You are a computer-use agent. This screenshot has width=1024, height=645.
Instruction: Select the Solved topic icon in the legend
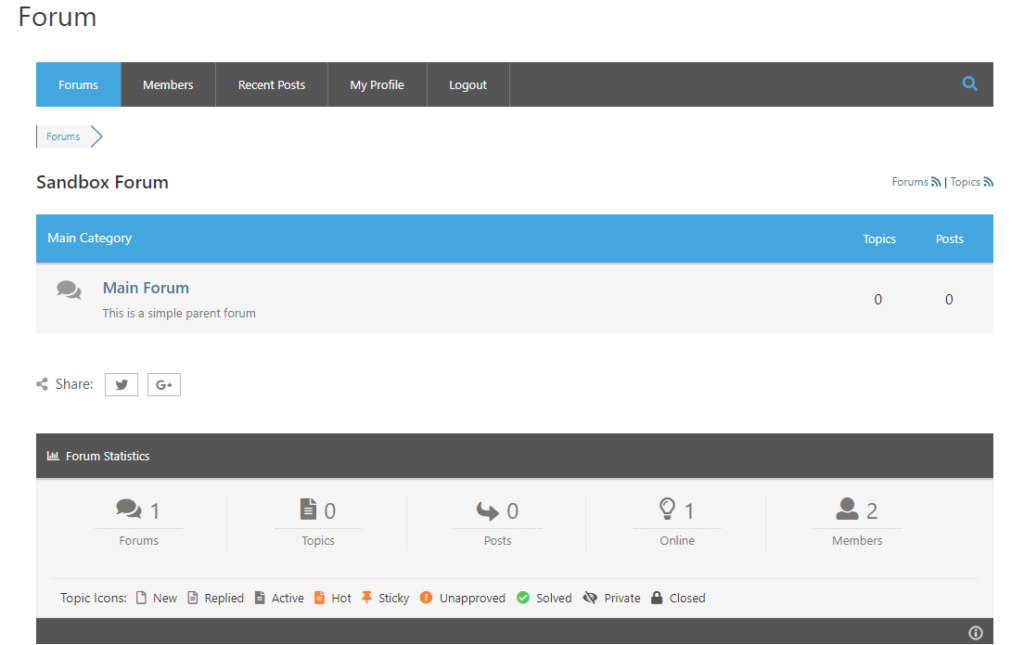(x=523, y=597)
